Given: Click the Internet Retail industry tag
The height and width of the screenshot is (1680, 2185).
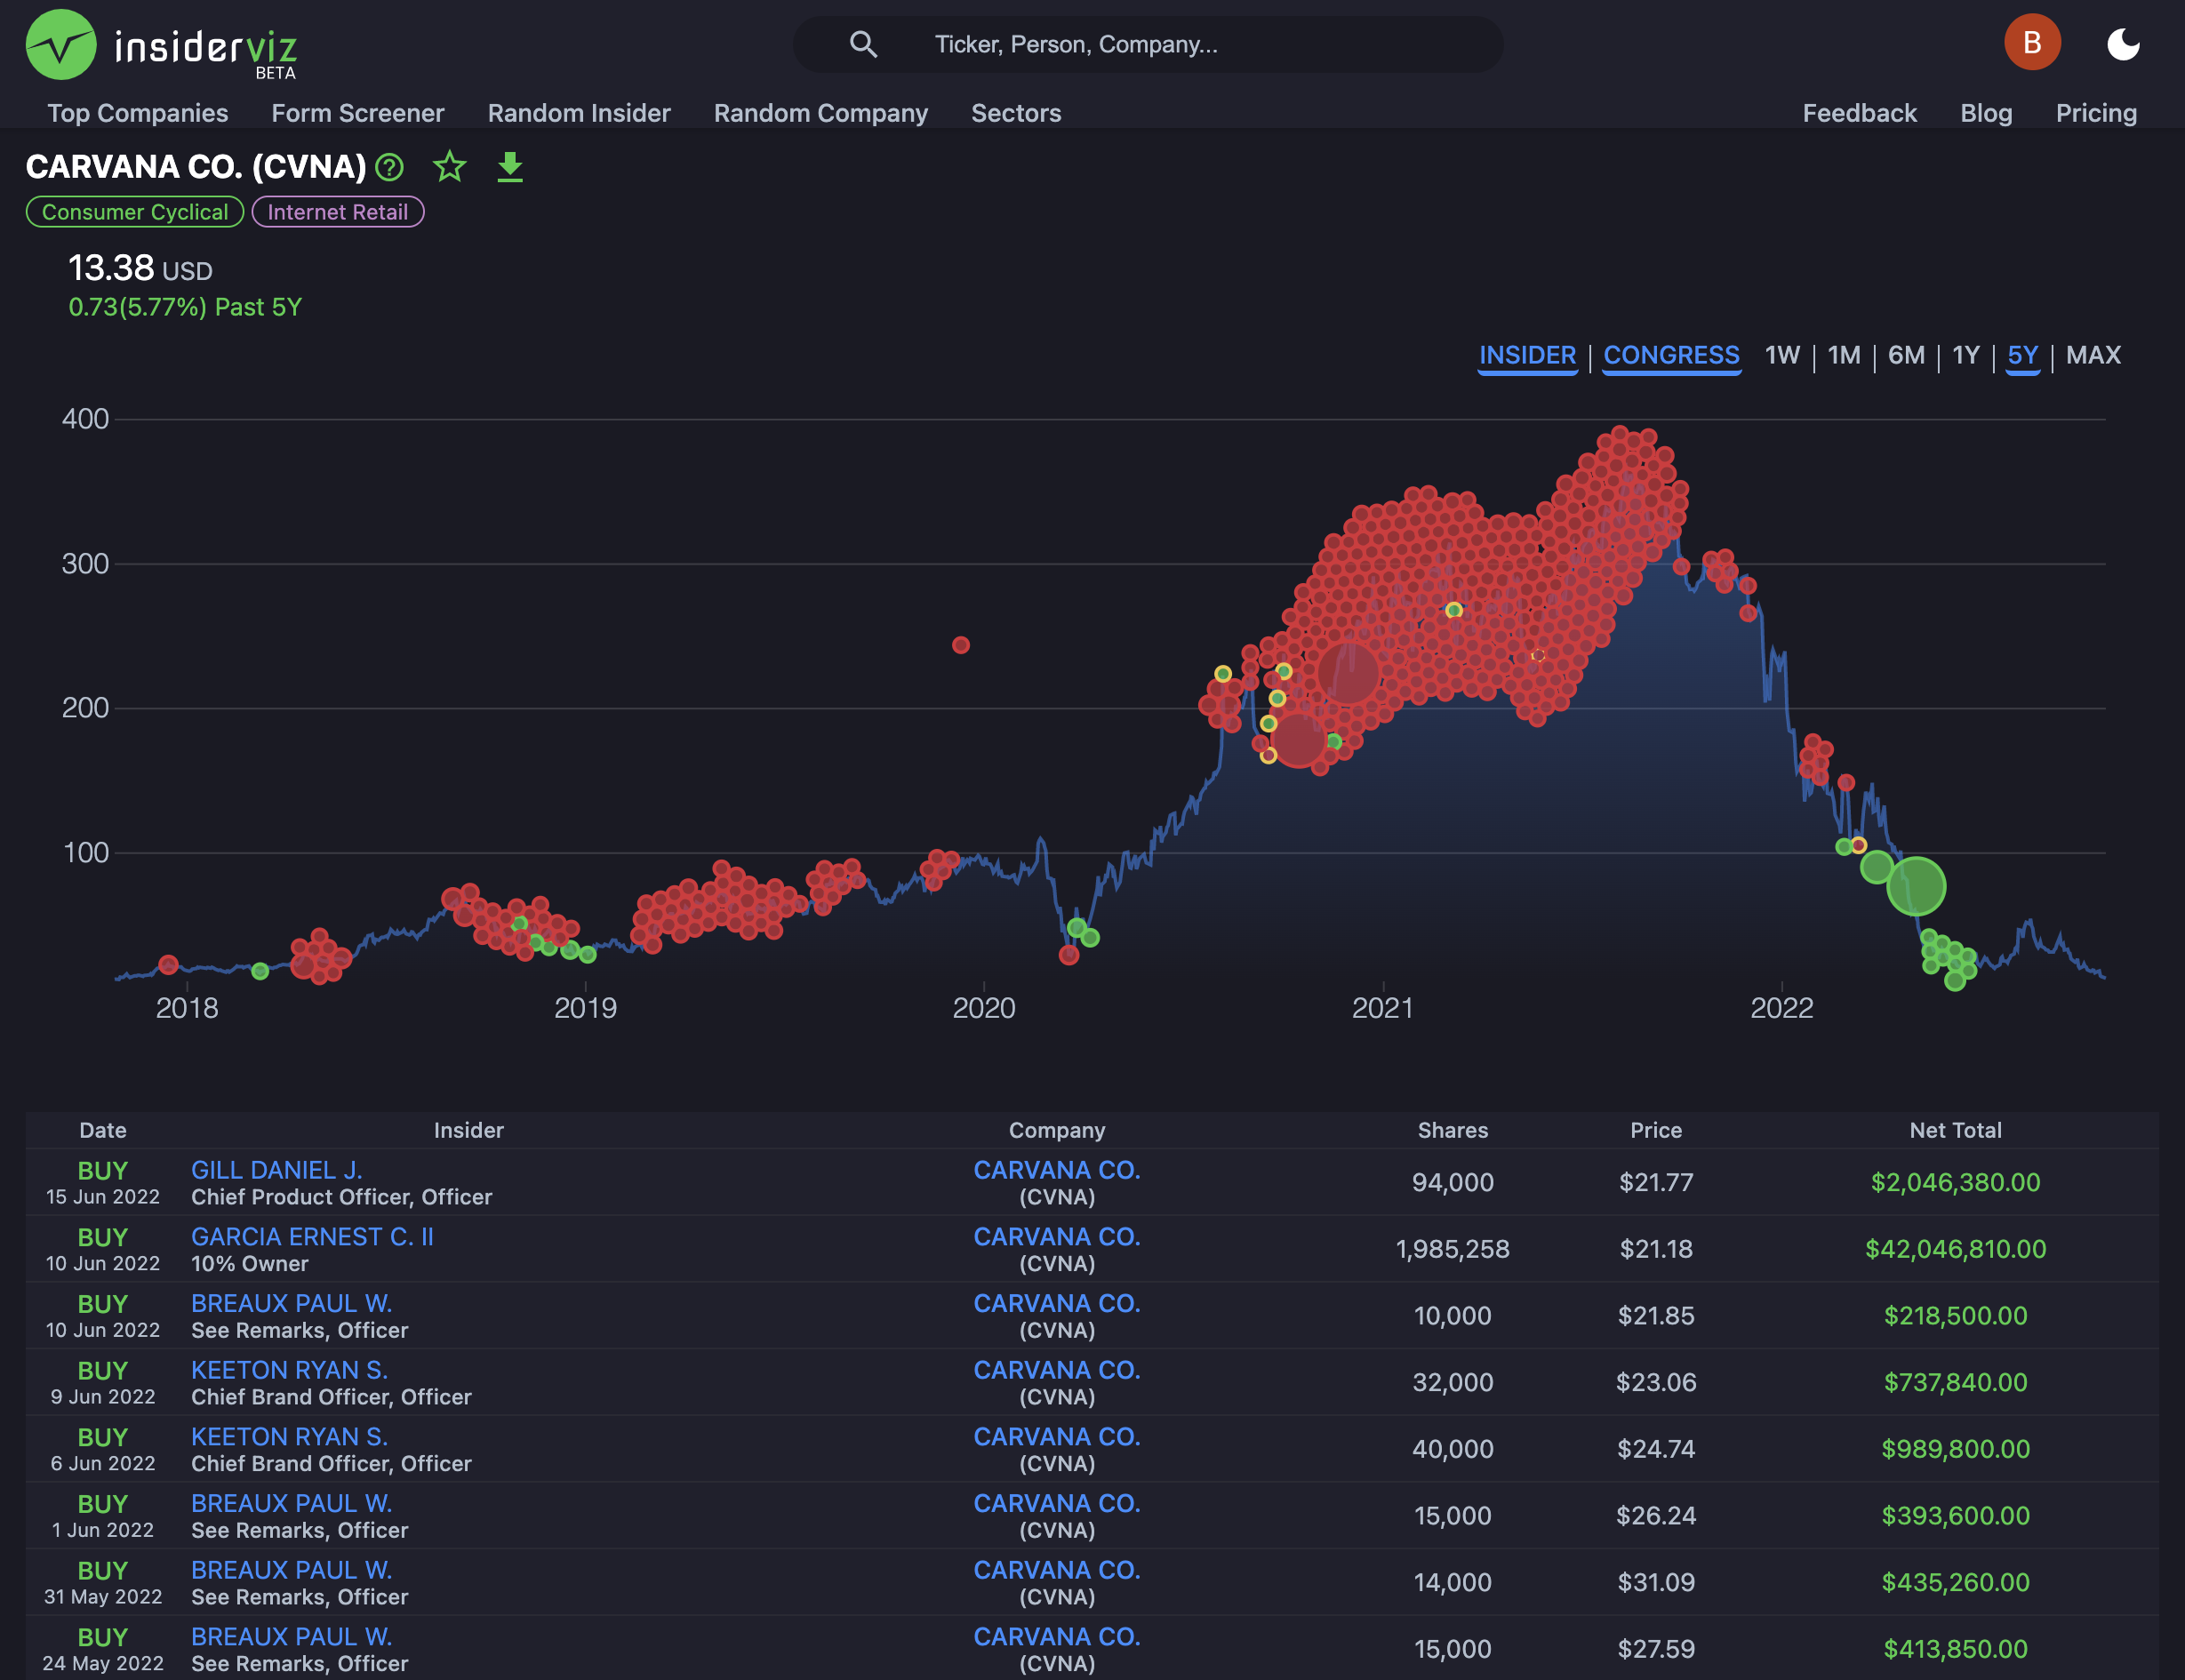Looking at the screenshot, I should point(338,212).
